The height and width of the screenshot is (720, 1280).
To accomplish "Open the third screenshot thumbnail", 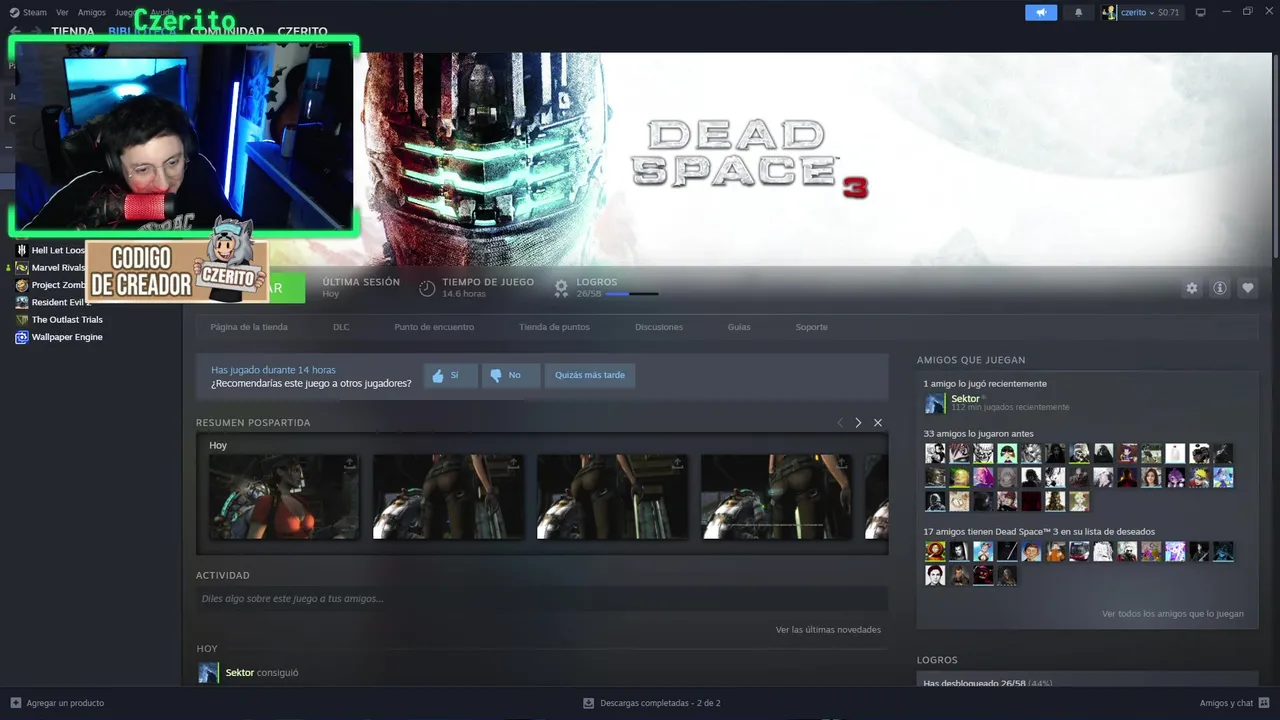I will 612,497.
